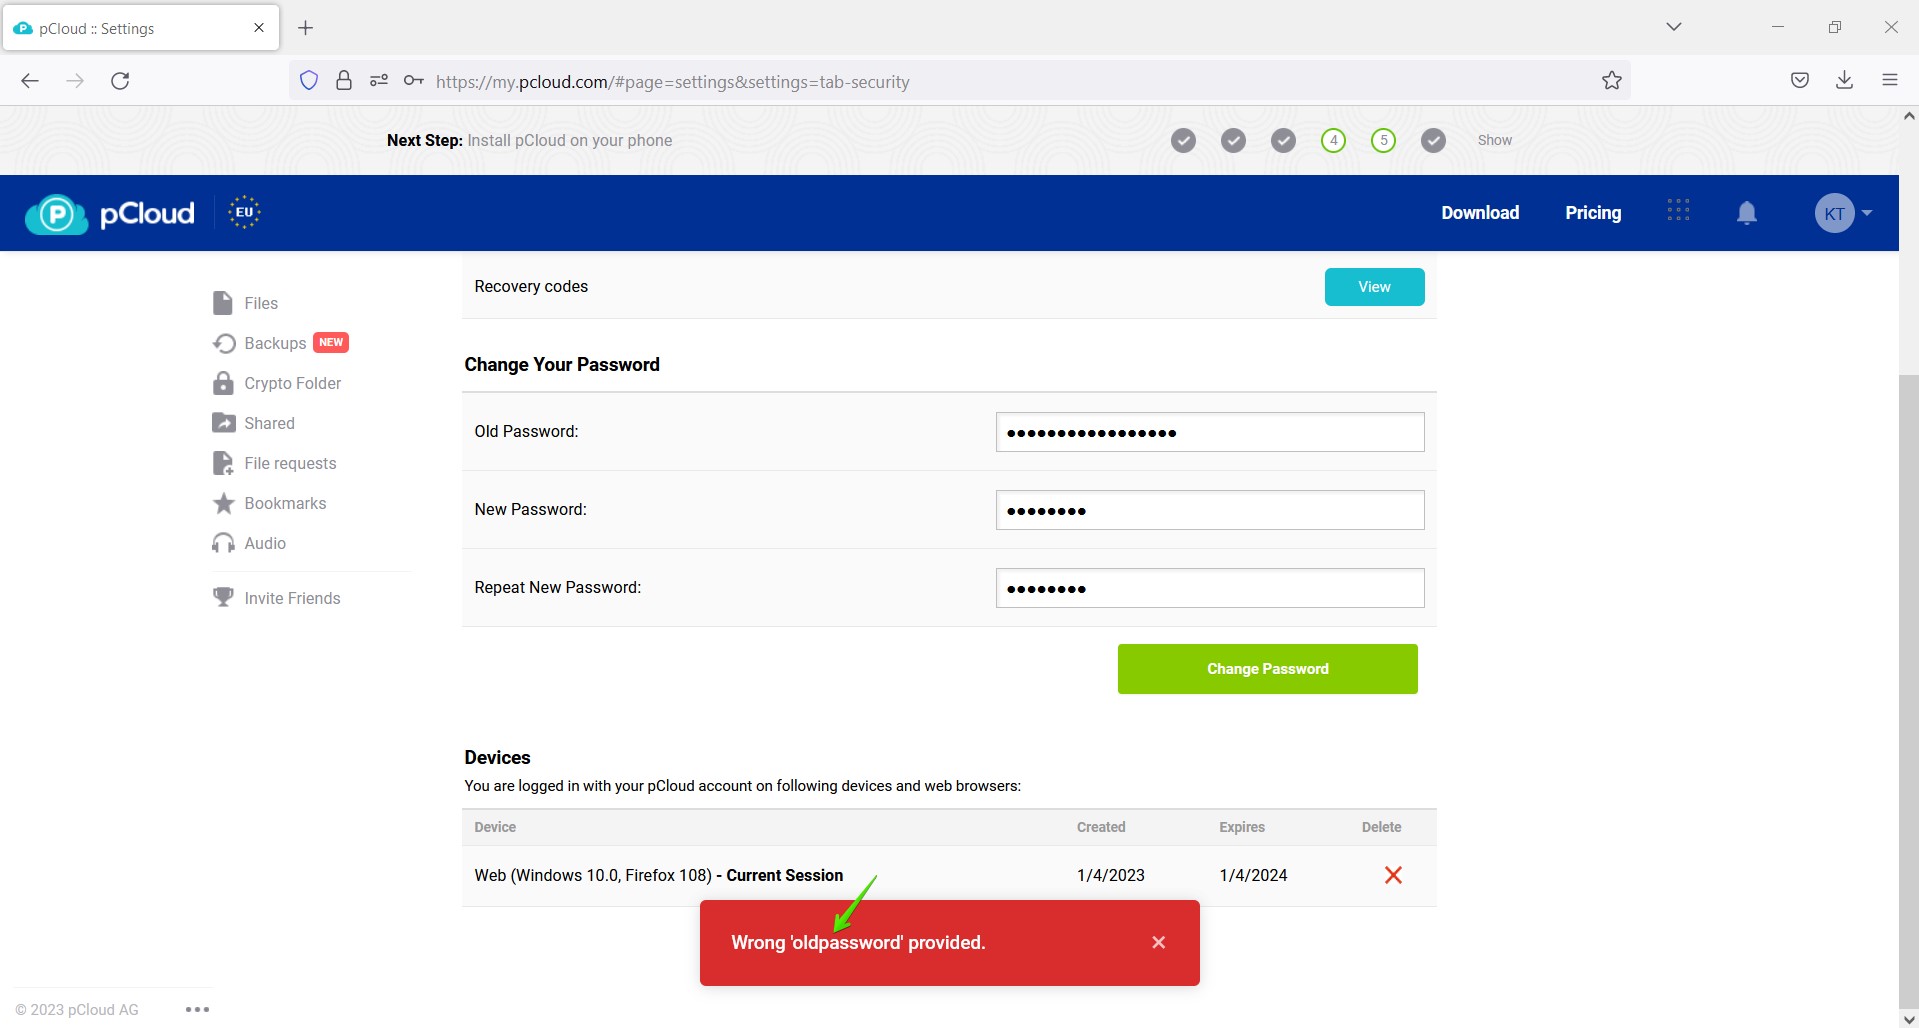The image size is (1919, 1028).
Task: Open KT account avatar menu
Action: [1843, 213]
